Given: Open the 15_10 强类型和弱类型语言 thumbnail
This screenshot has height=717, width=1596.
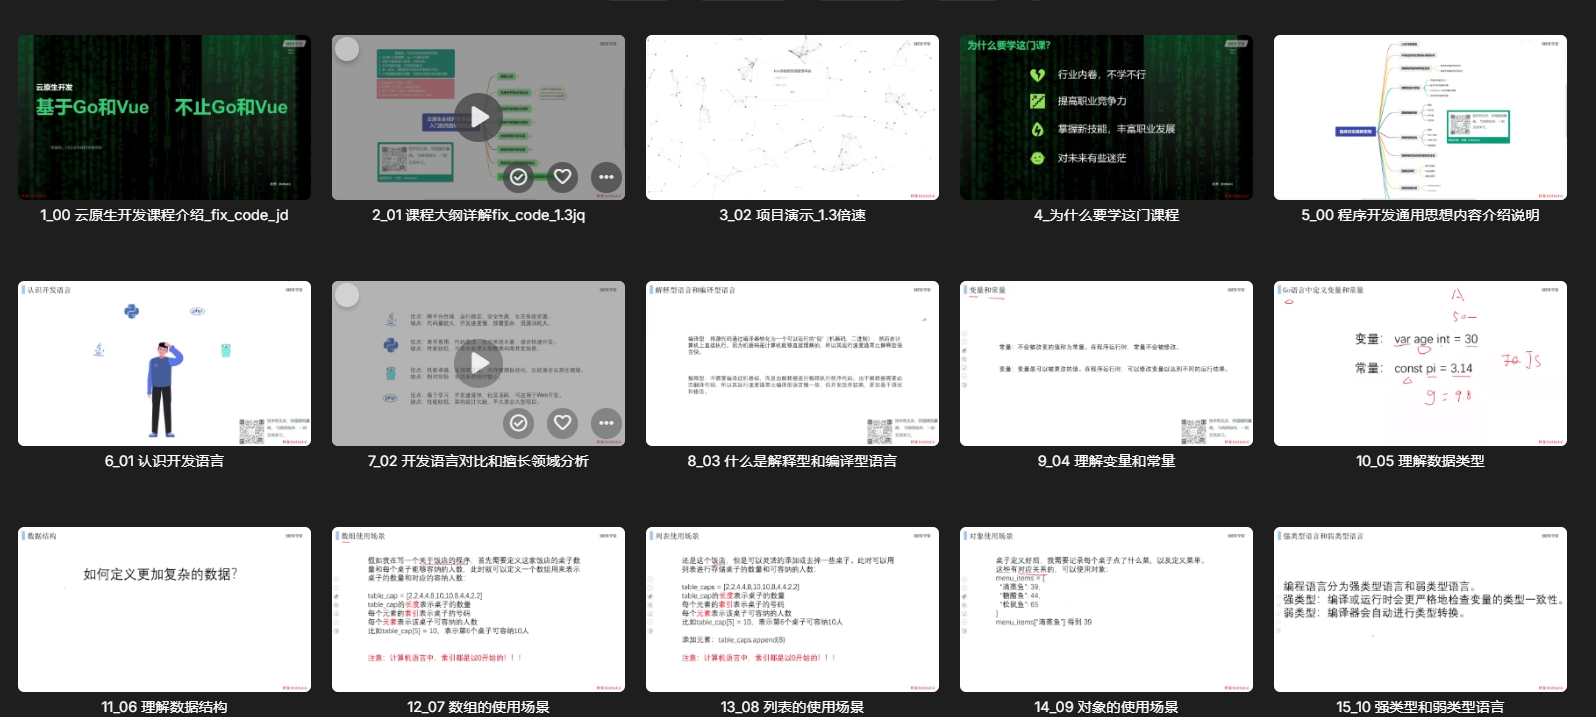Looking at the screenshot, I should click(x=1420, y=610).
